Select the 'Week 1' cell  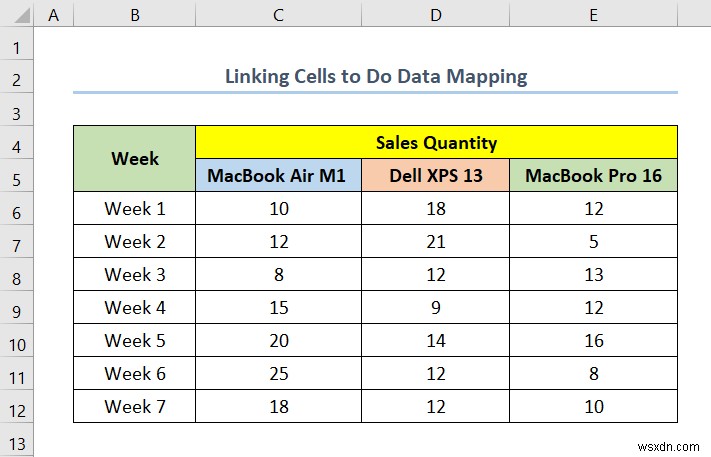(135, 209)
